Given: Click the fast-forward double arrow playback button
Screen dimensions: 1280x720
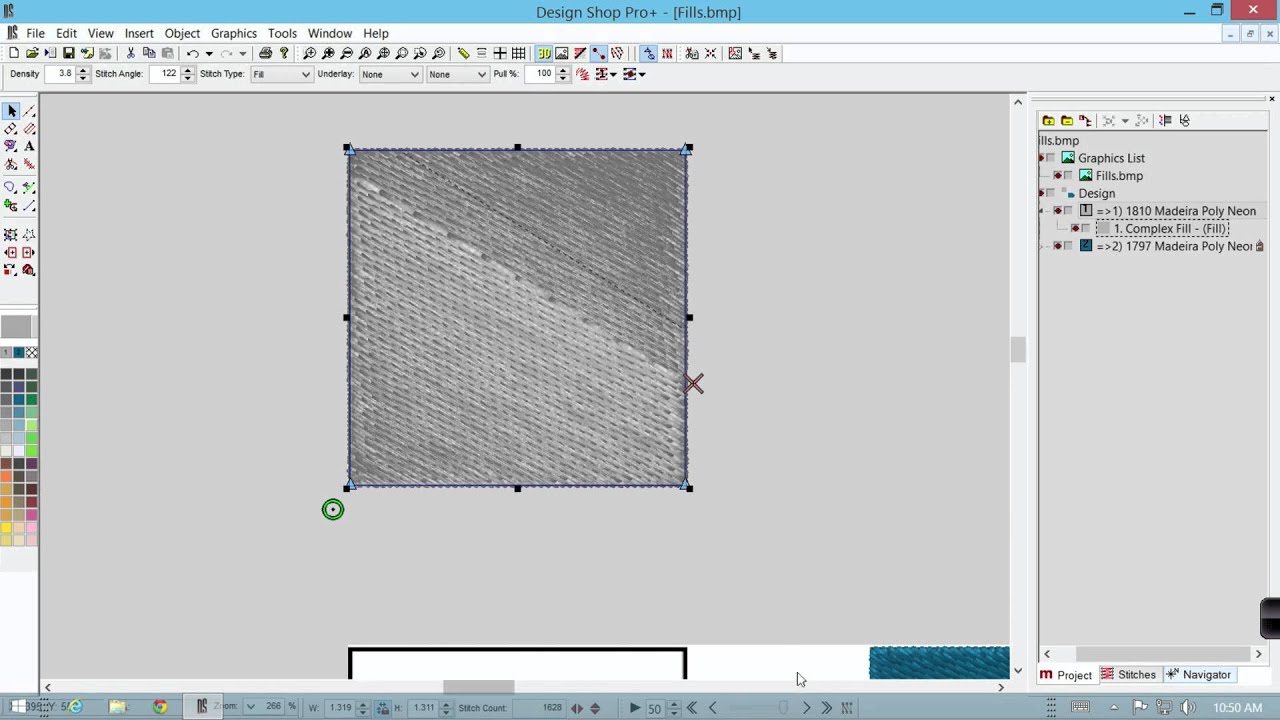Looking at the screenshot, I should (x=826, y=707).
